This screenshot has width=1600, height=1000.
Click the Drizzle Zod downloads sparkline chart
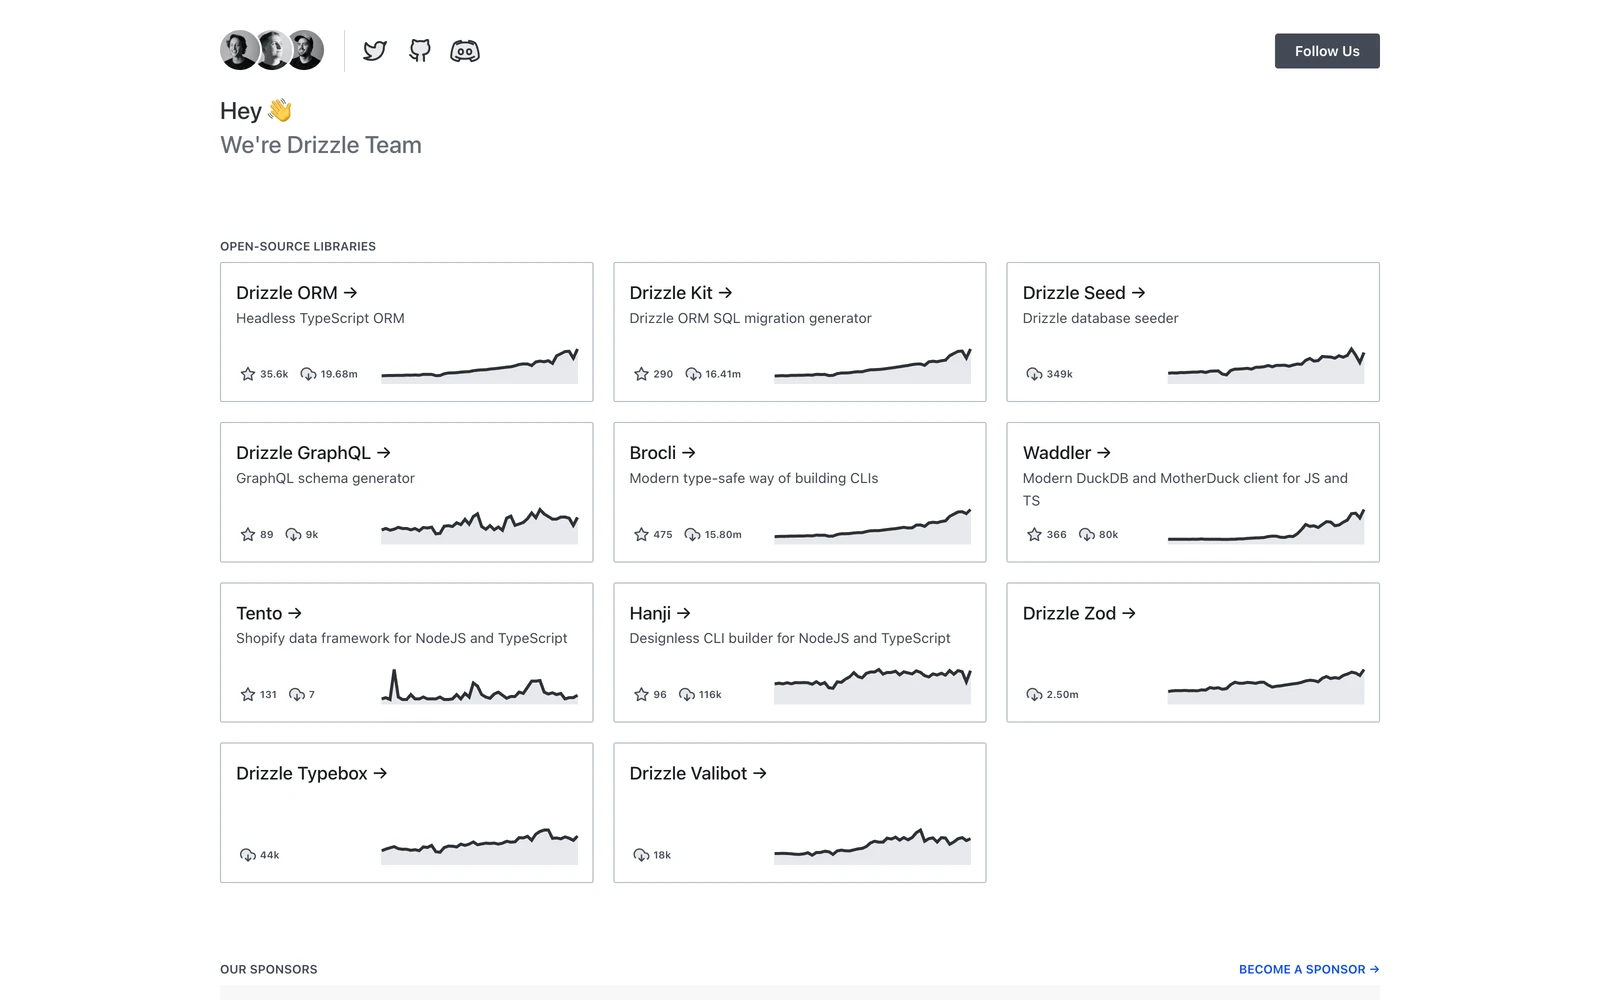tap(1266, 685)
